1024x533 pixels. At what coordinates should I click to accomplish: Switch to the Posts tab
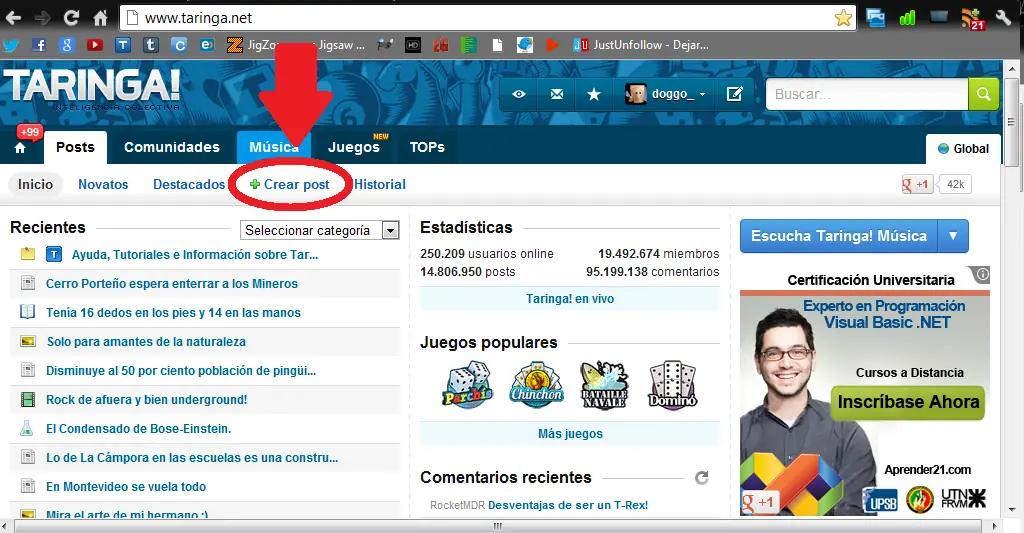click(75, 147)
